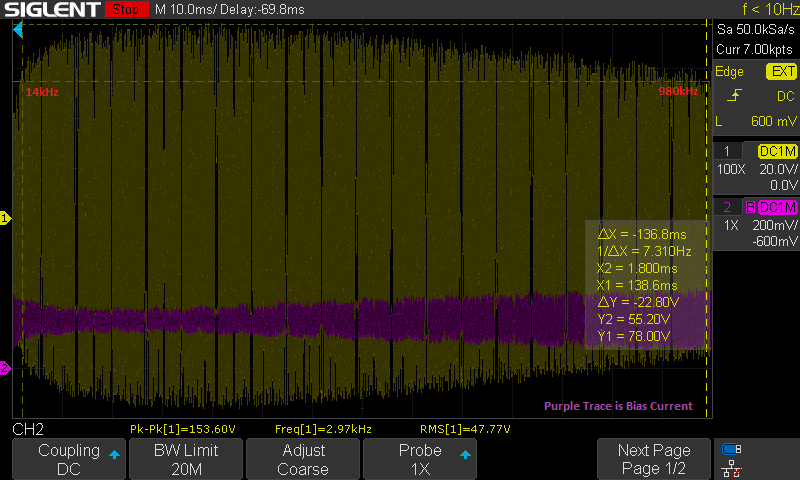Open the Coupling DC dropdown
Image resolution: width=800 pixels, height=480 pixels.
(69, 459)
